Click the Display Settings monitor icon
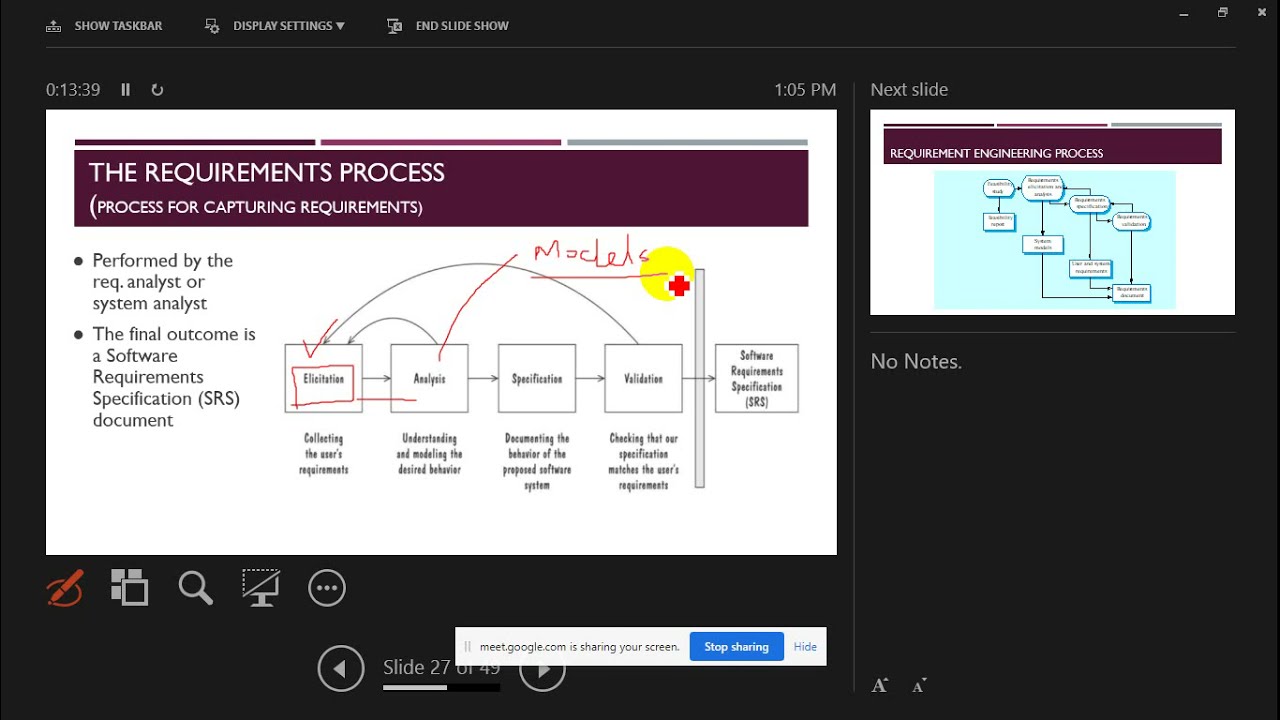The height and width of the screenshot is (720, 1280). [x=212, y=26]
